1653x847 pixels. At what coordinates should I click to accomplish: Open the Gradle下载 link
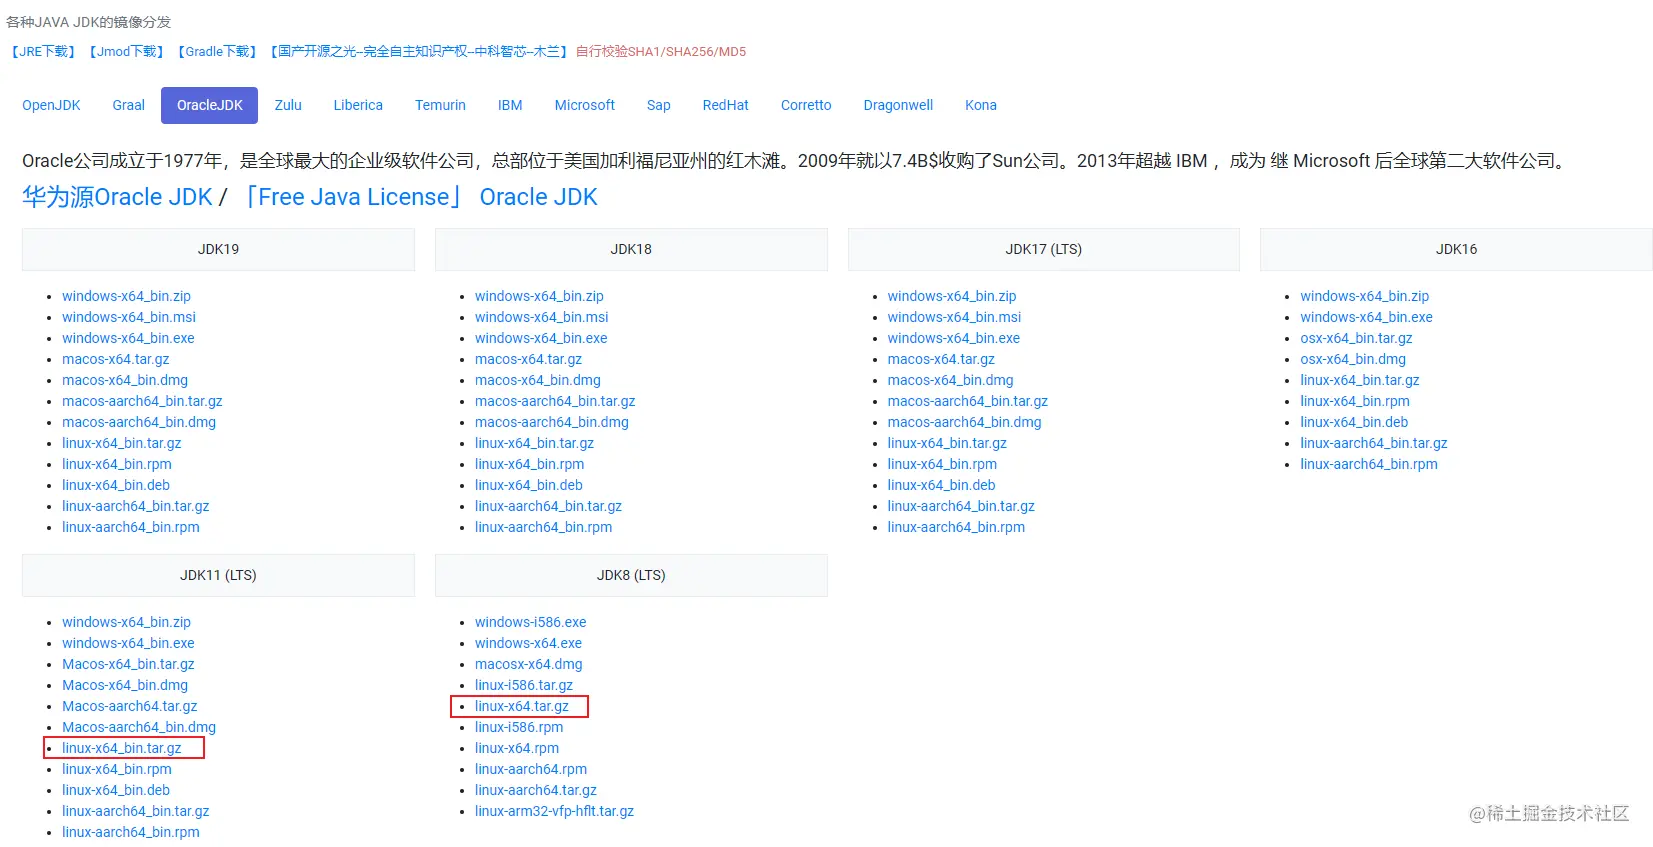[x=218, y=51]
